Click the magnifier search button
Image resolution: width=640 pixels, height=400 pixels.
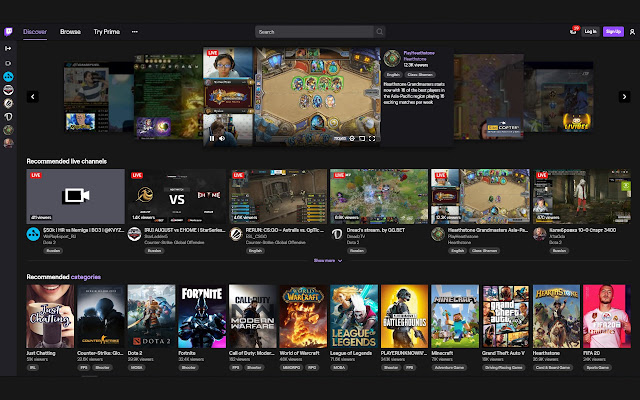(380, 32)
